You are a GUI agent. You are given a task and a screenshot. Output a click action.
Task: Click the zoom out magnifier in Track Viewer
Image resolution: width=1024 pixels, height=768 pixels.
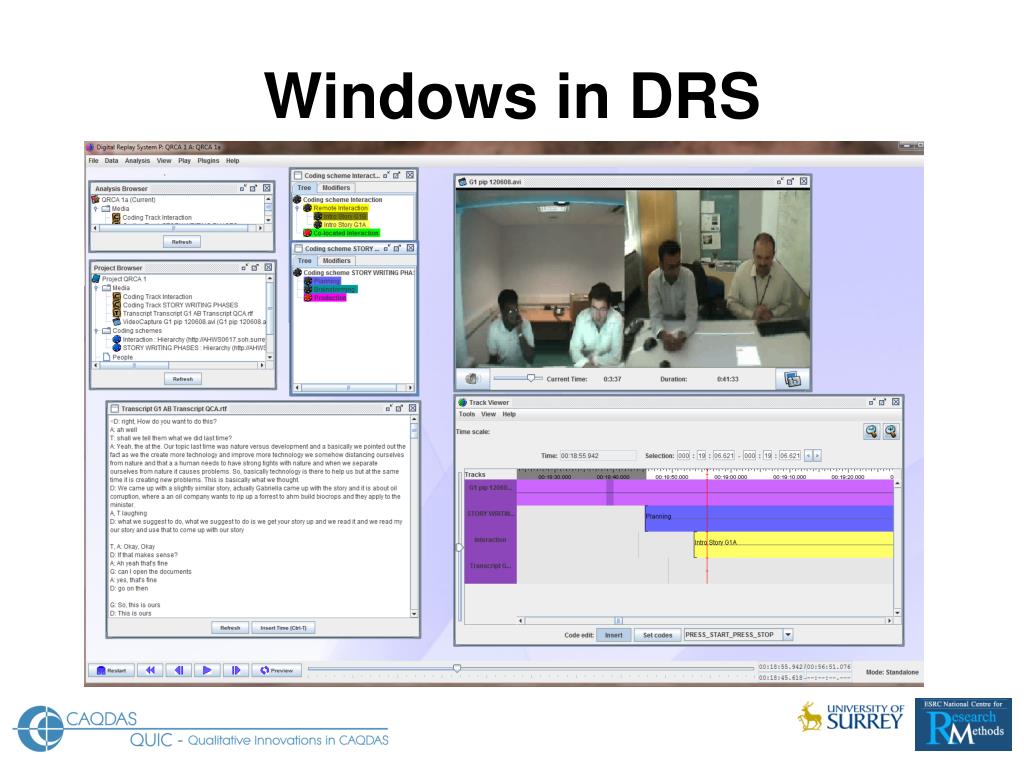pyautogui.click(x=871, y=431)
